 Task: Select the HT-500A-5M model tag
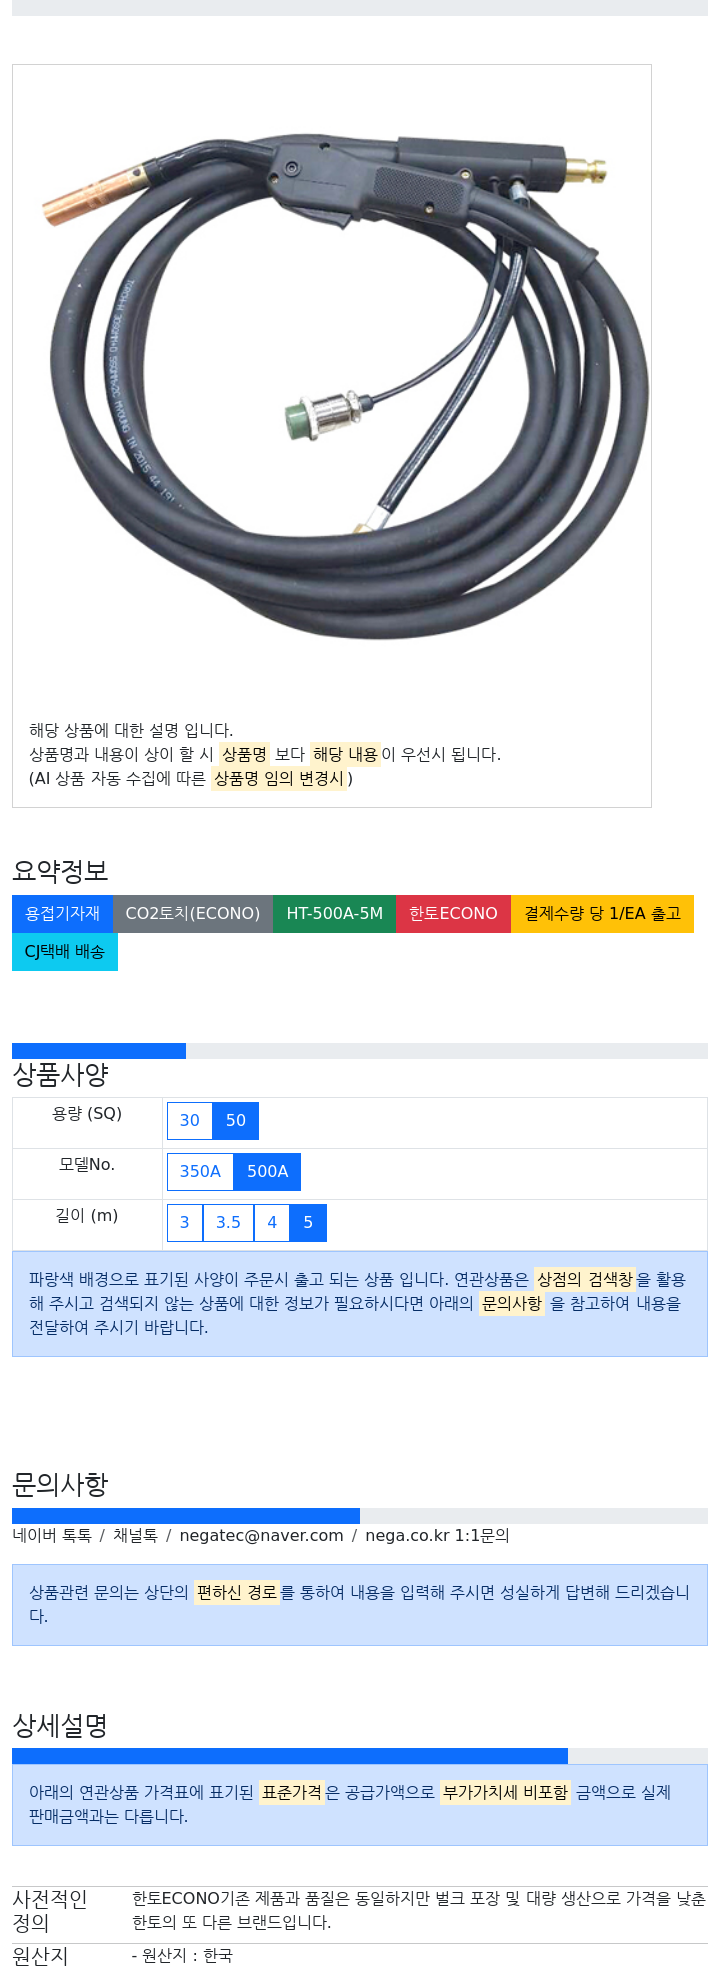(x=334, y=913)
